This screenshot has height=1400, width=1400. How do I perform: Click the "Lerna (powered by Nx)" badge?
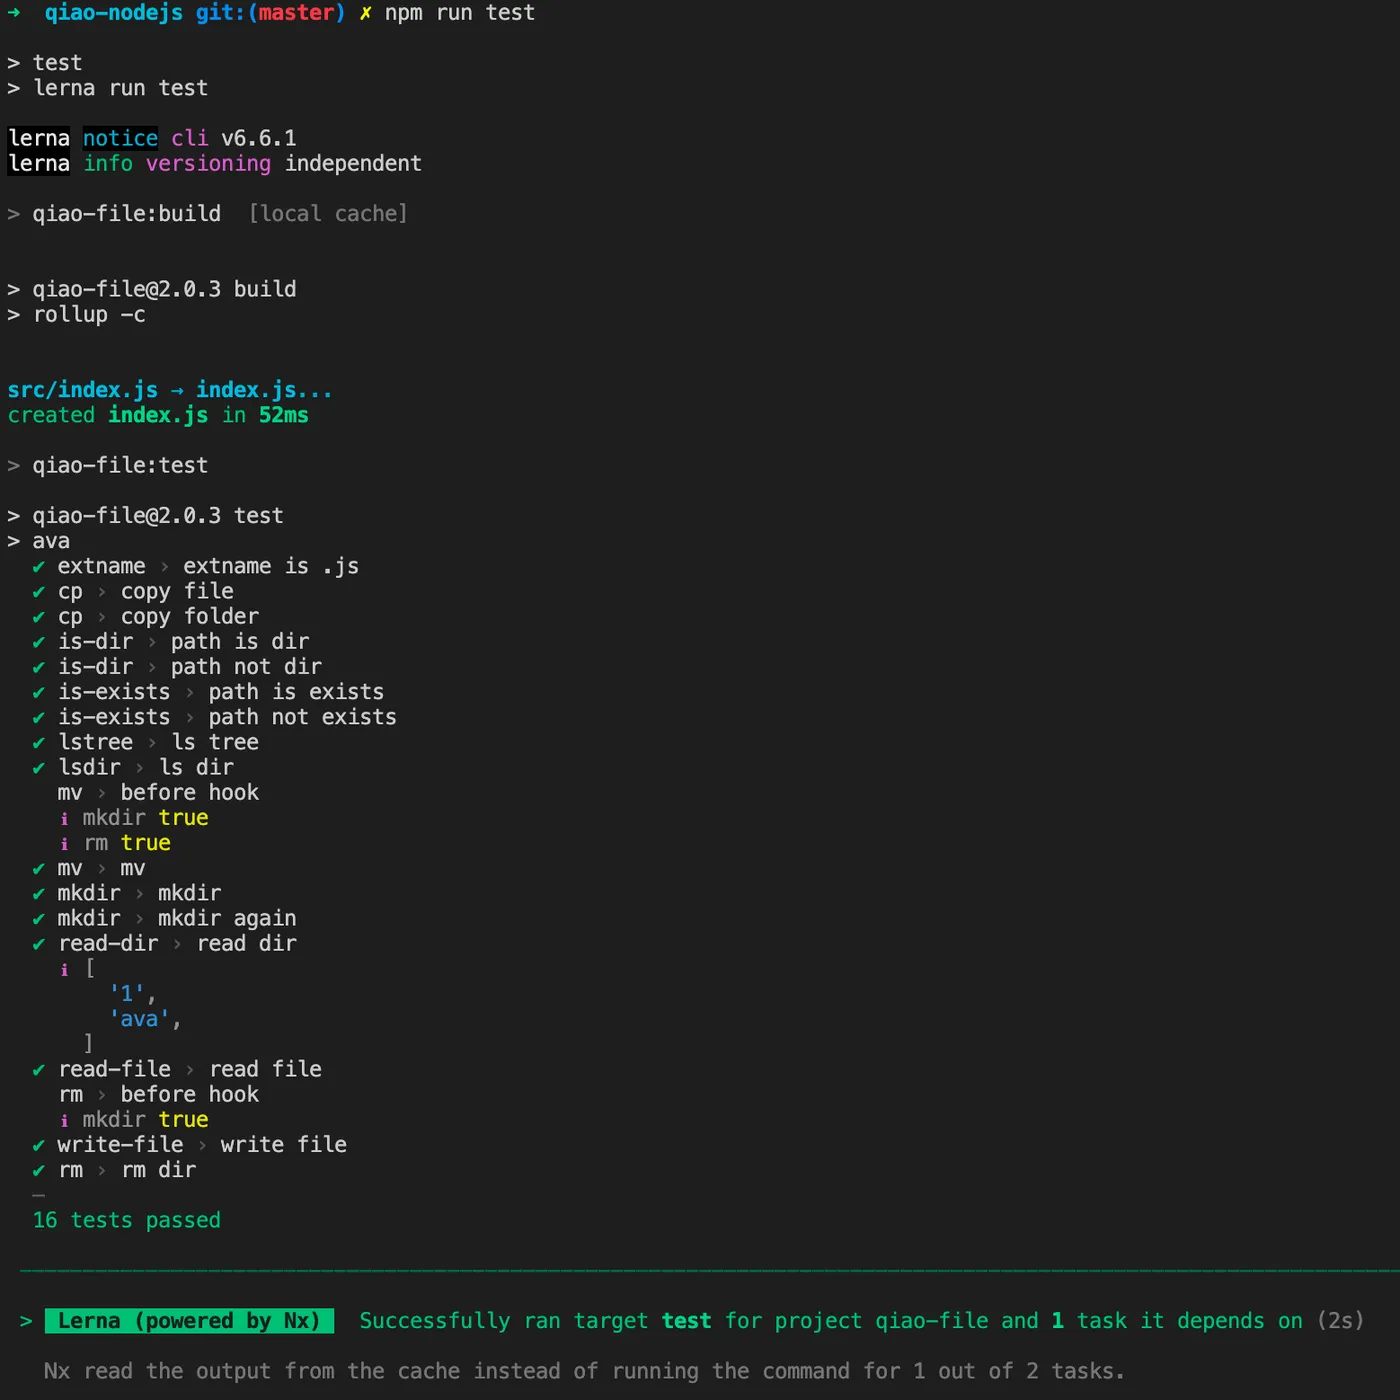(189, 1321)
